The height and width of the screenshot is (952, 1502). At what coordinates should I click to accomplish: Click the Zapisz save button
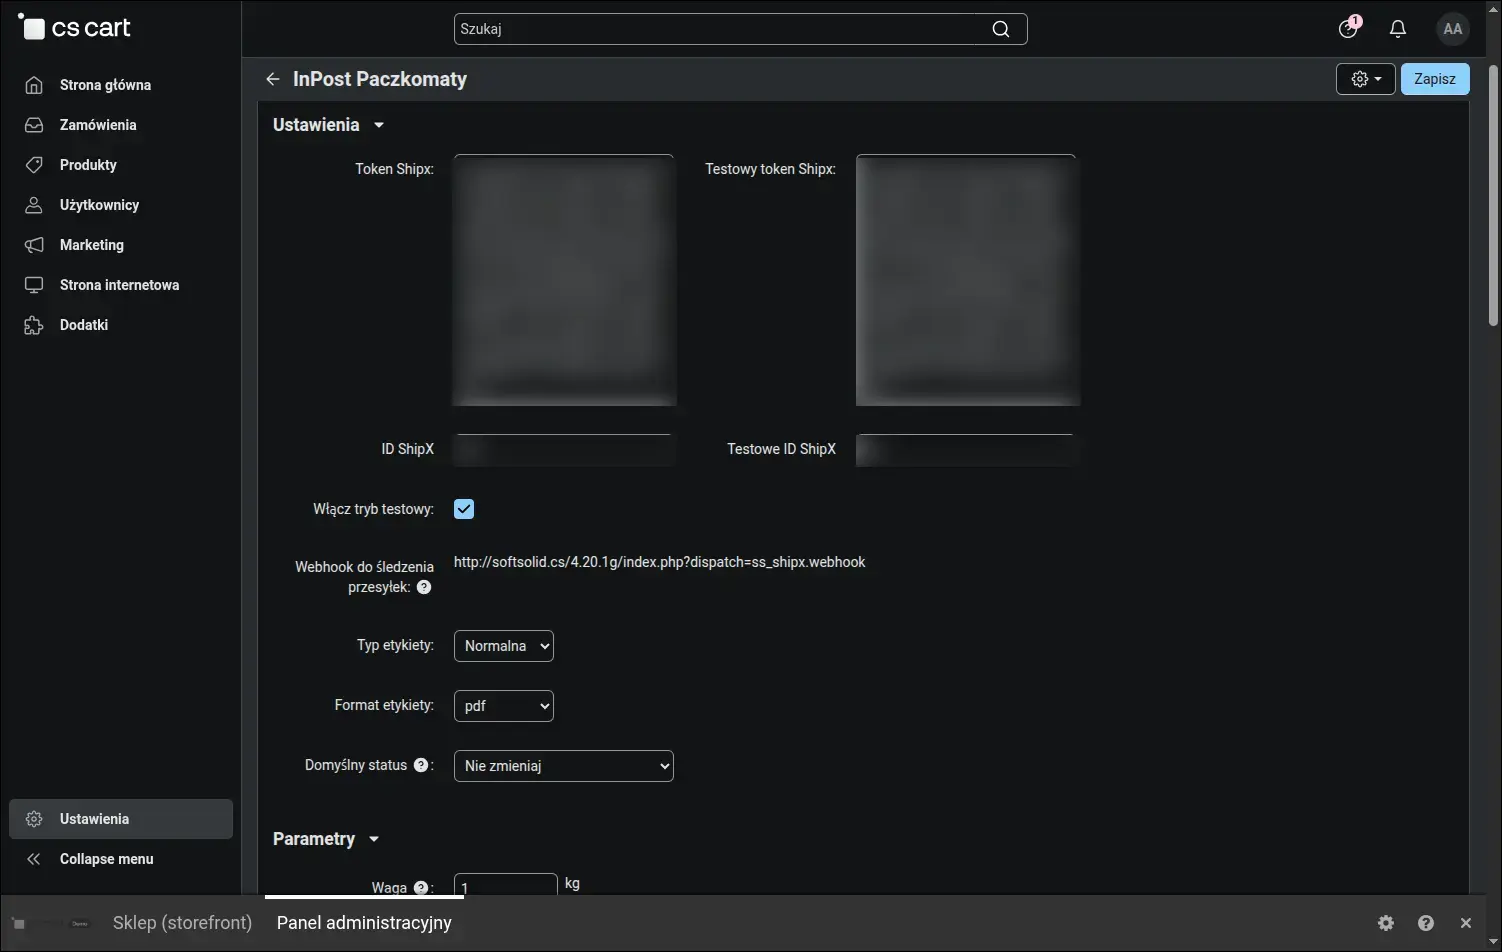[1435, 79]
